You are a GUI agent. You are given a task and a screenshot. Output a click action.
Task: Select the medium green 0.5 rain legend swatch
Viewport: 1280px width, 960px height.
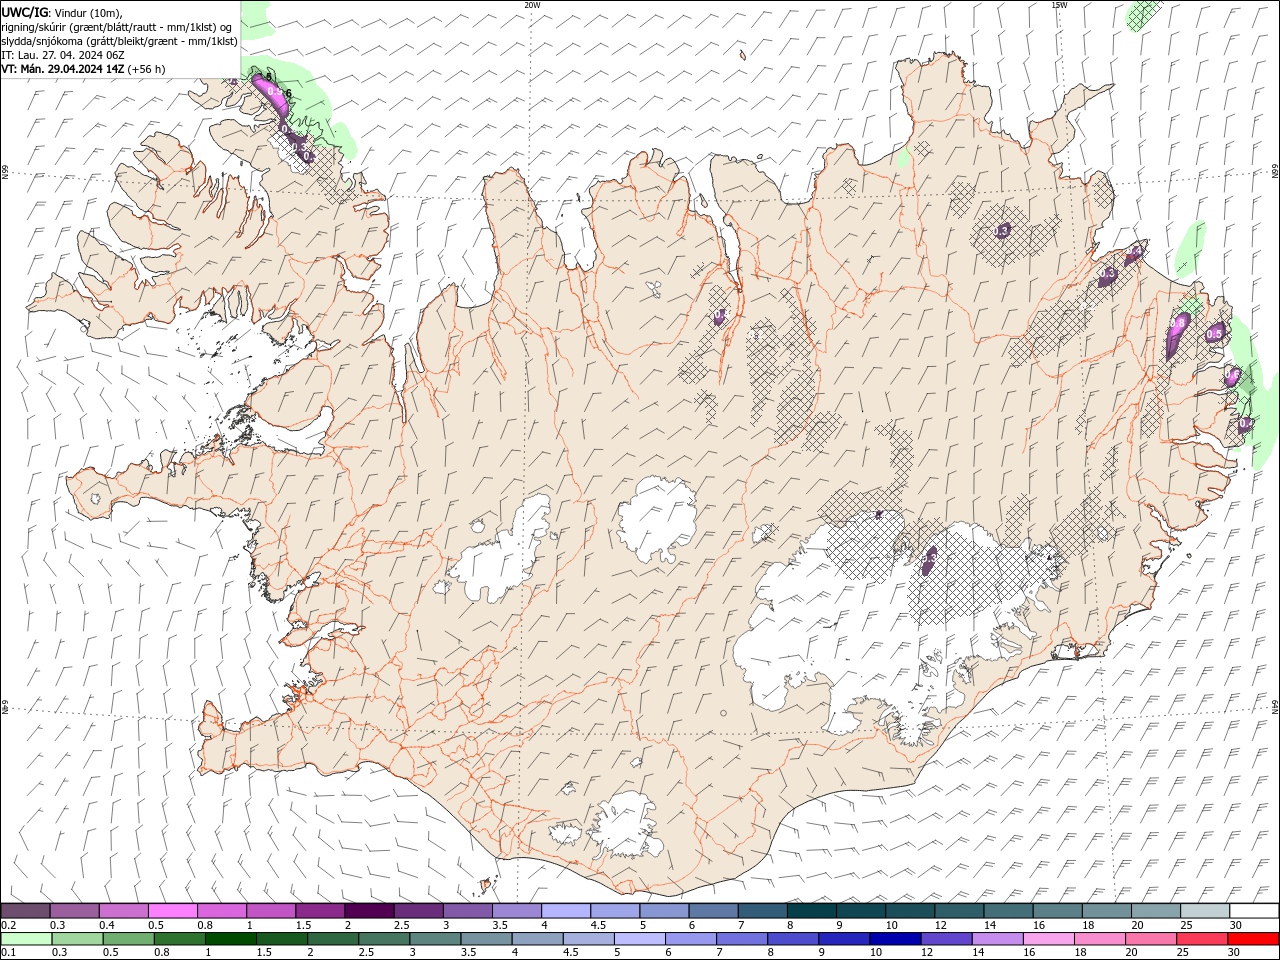[x=128, y=939]
